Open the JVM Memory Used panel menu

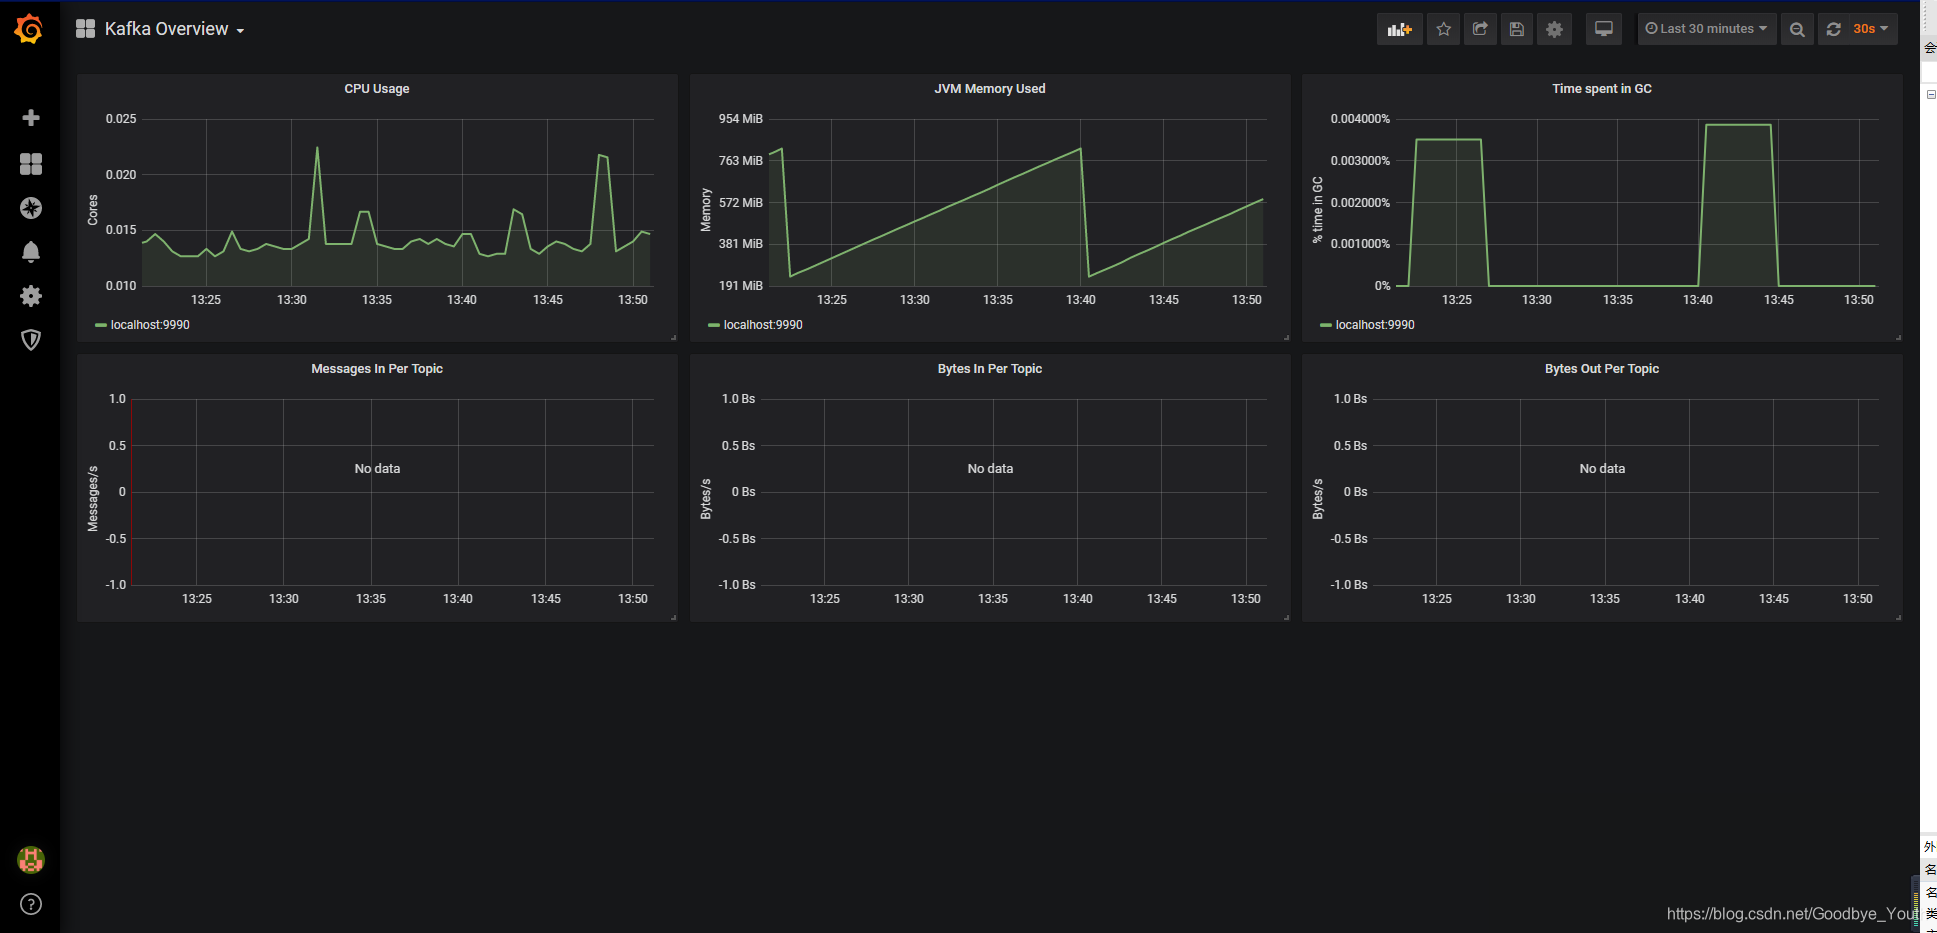[x=989, y=89]
